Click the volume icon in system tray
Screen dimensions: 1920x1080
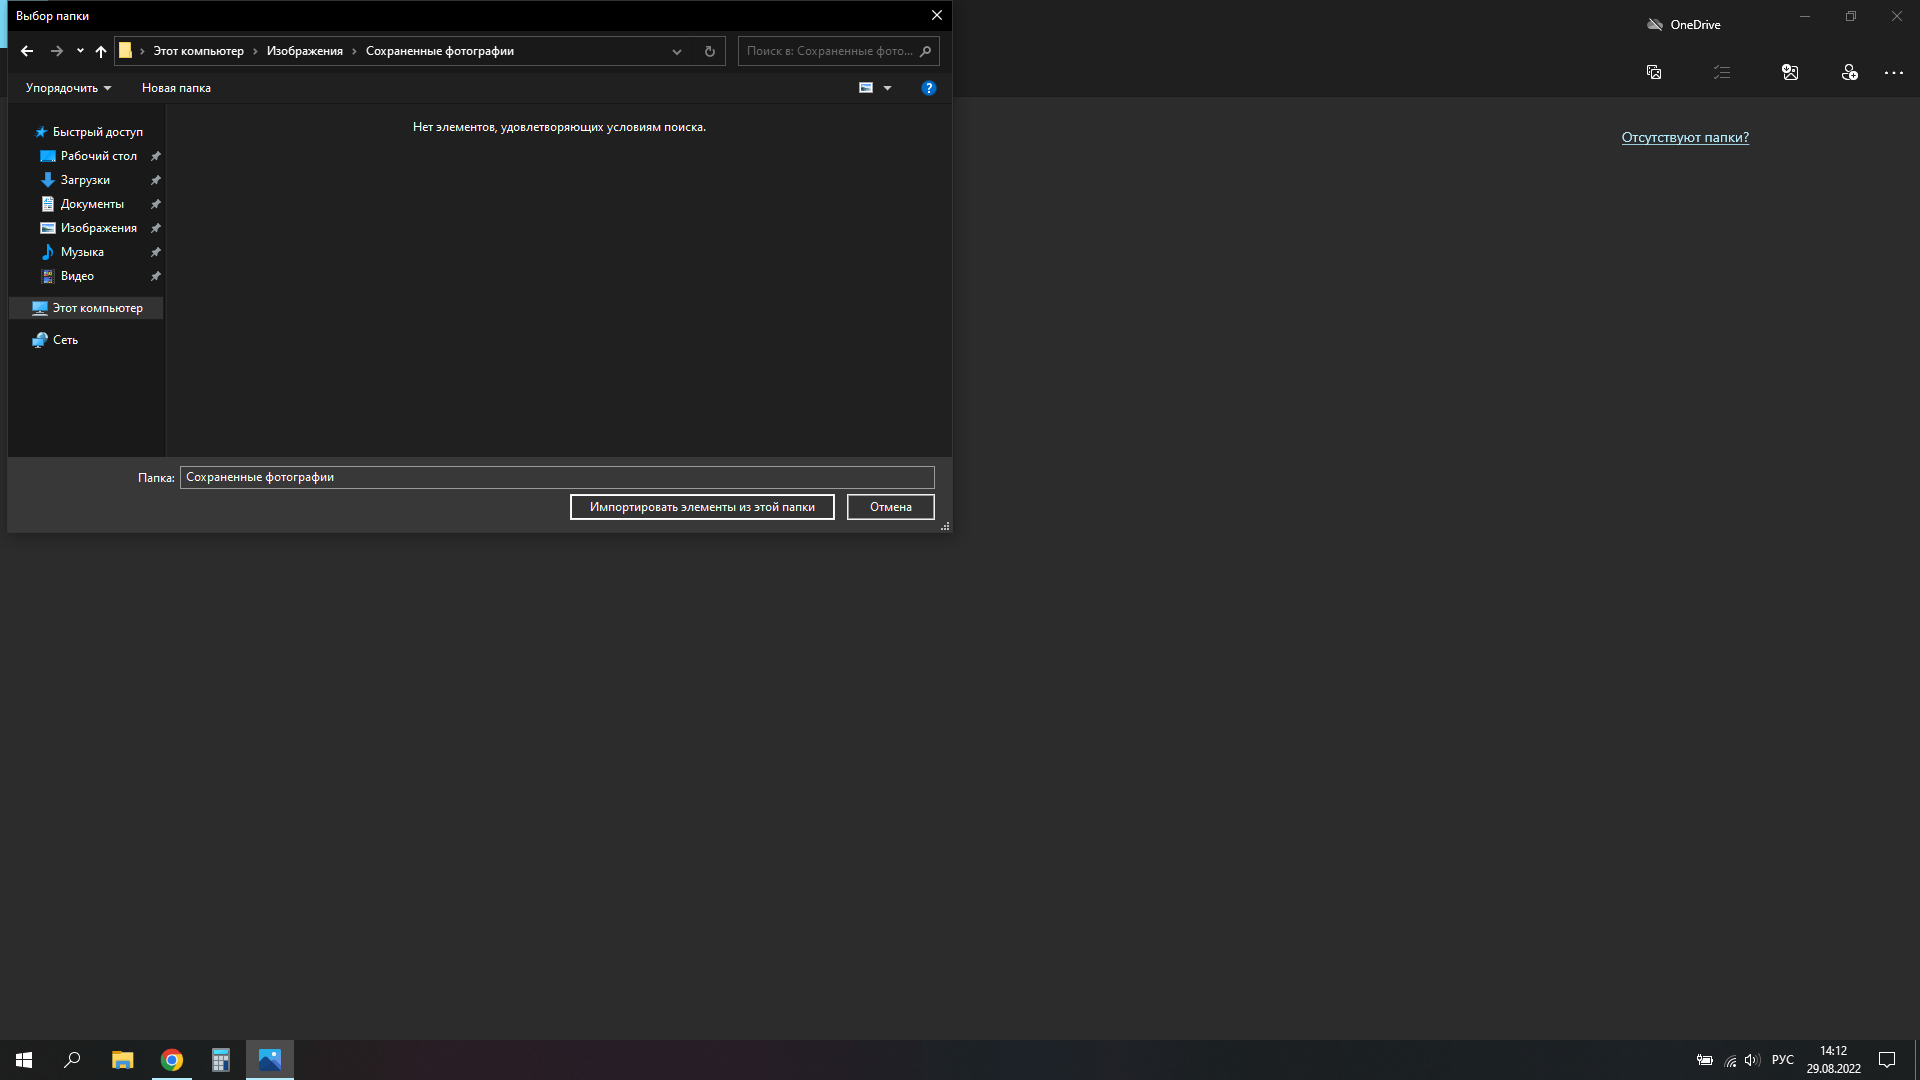pyautogui.click(x=1751, y=1060)
